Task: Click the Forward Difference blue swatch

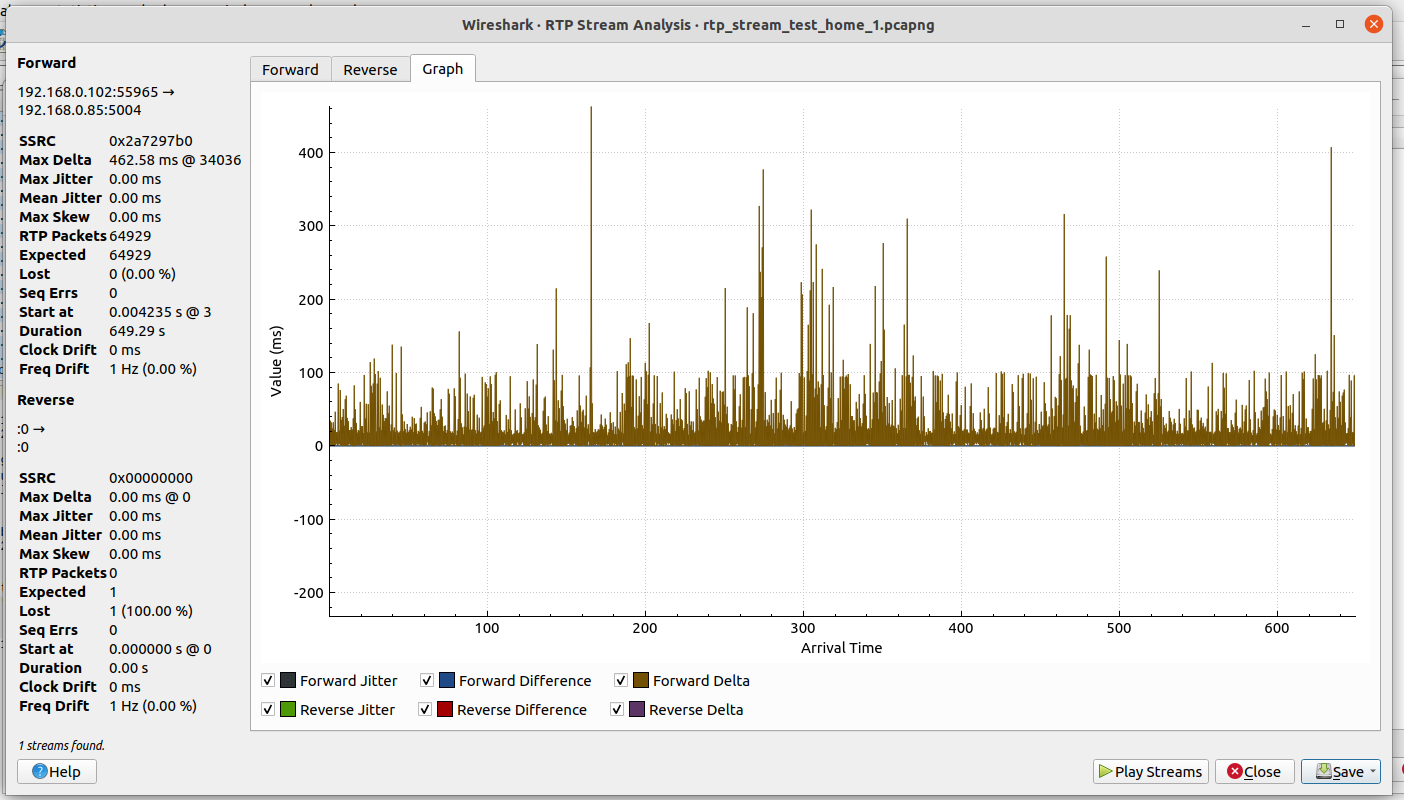Action: pyautogui.click(x=447, y=681)
